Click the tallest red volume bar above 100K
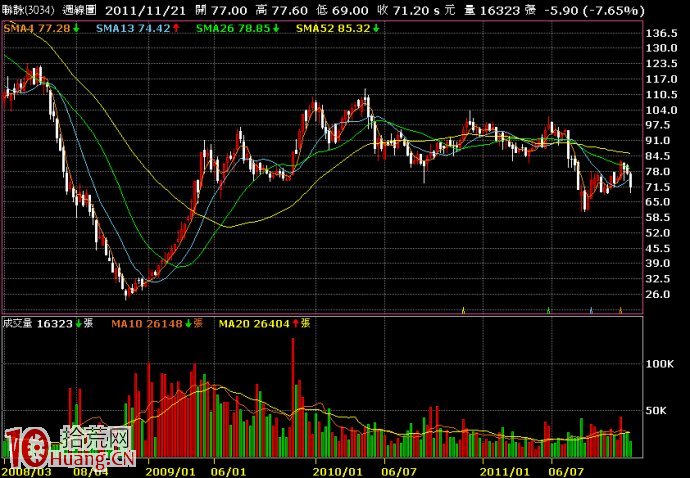The image size is (690, 478). pyautogui.click(x=293, y=397)
